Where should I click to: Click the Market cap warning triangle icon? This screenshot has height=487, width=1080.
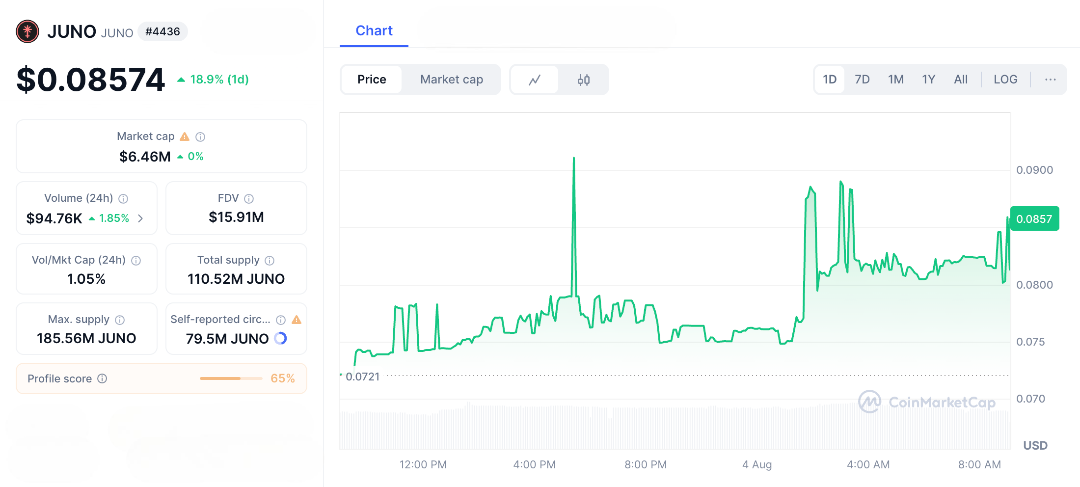coord(185,136)
